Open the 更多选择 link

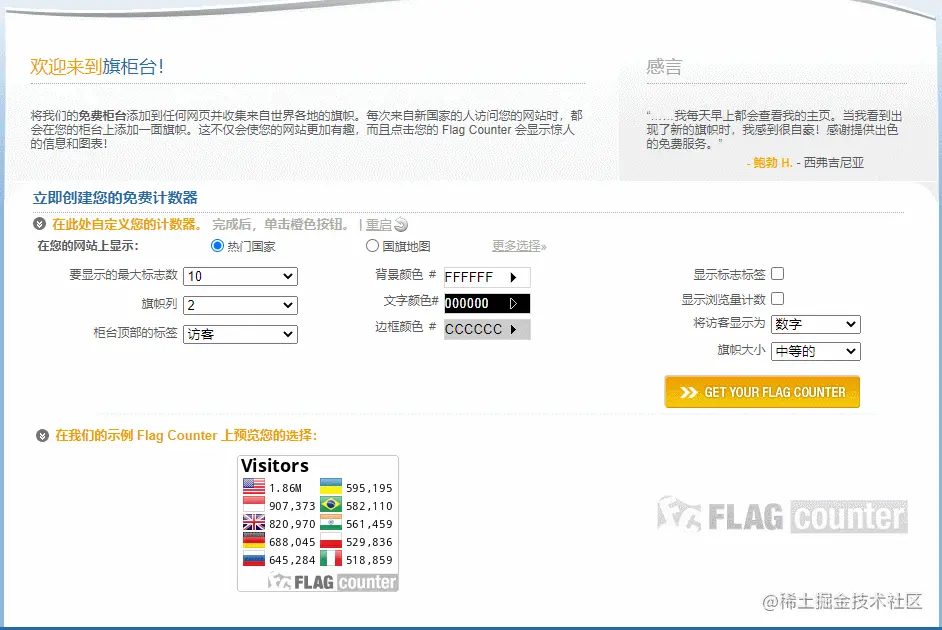click(x=519, y=246)
